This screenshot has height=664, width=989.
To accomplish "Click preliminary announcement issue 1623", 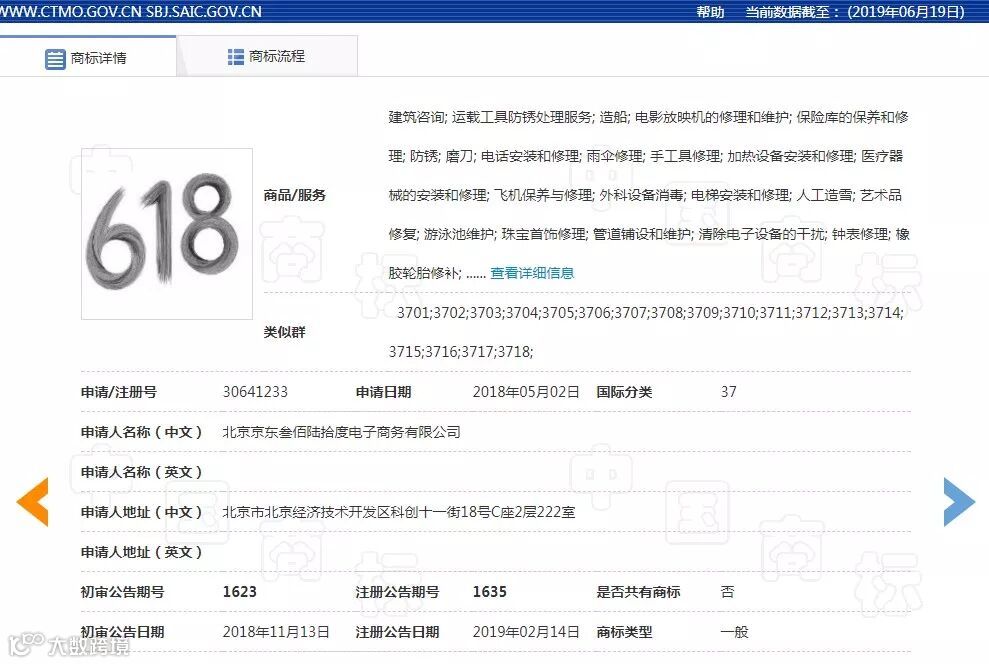I will pyautogui.click(x=240, y=591).
